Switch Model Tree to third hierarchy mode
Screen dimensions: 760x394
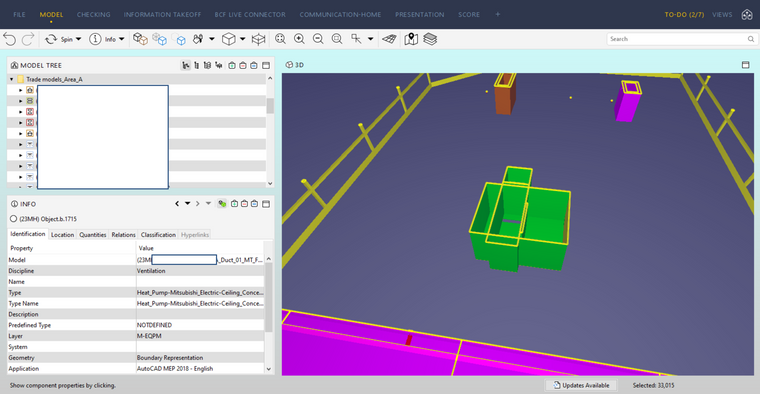coord(207,65)
